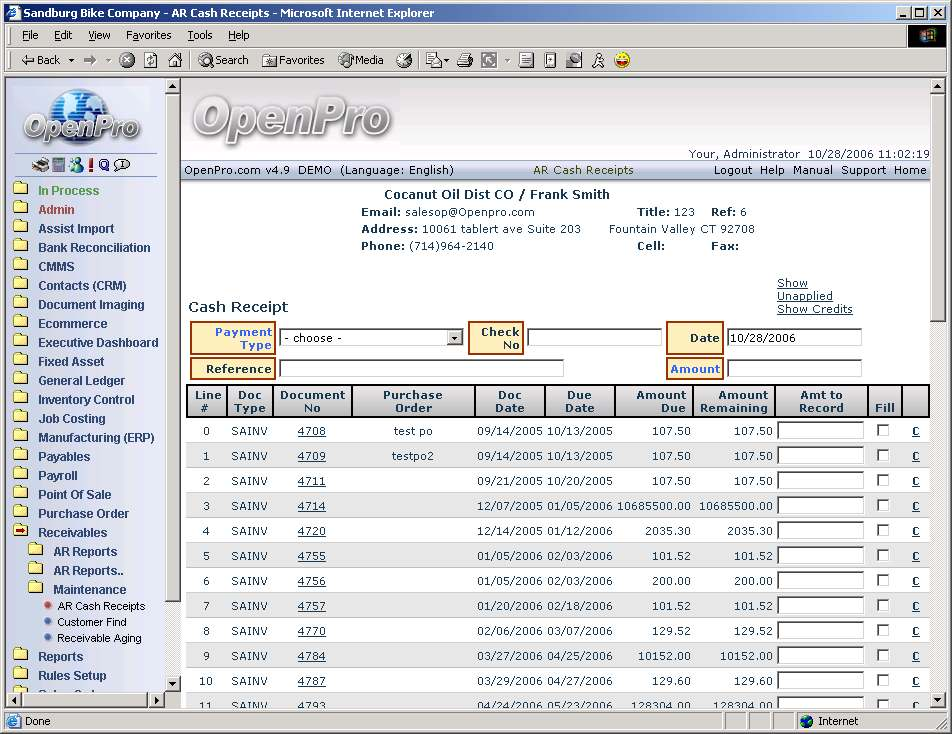The image size is (952, 734).
Task: Open the Tools menu
Action: point(200,35)
